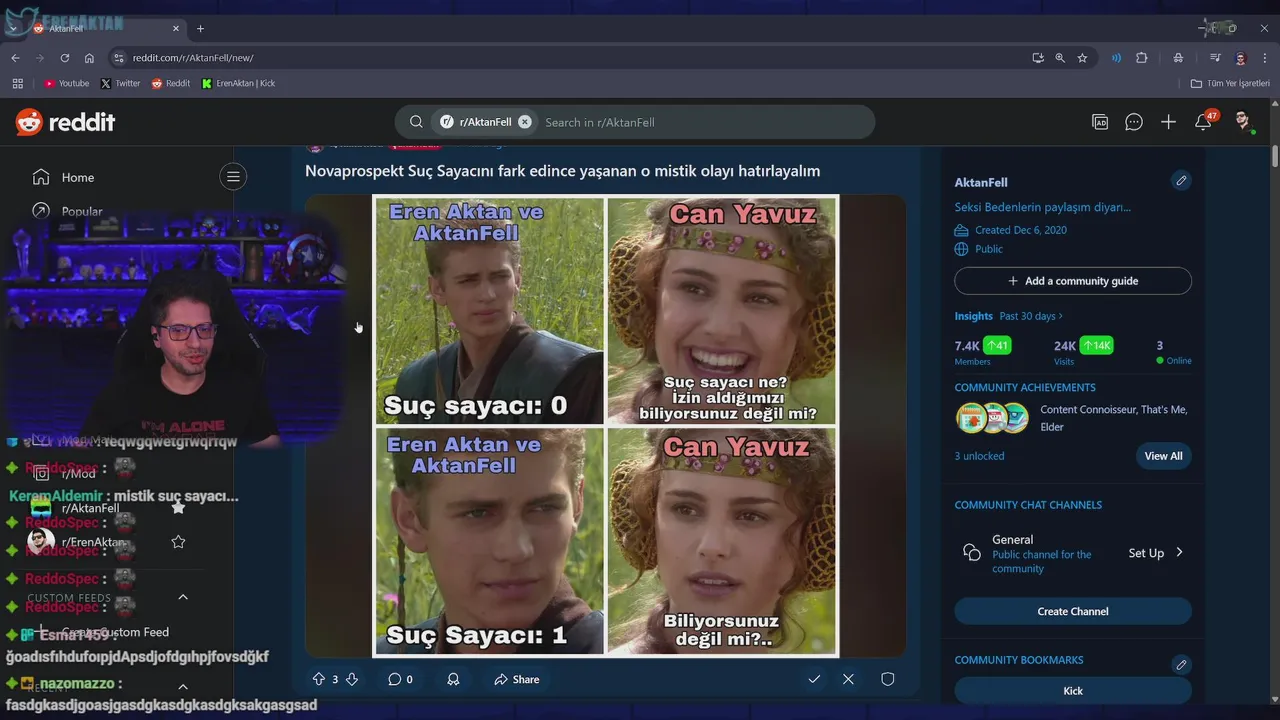Click the 24K Visits stat
The width and height of the screenshot is (1280, 720).
point(1083,351)
